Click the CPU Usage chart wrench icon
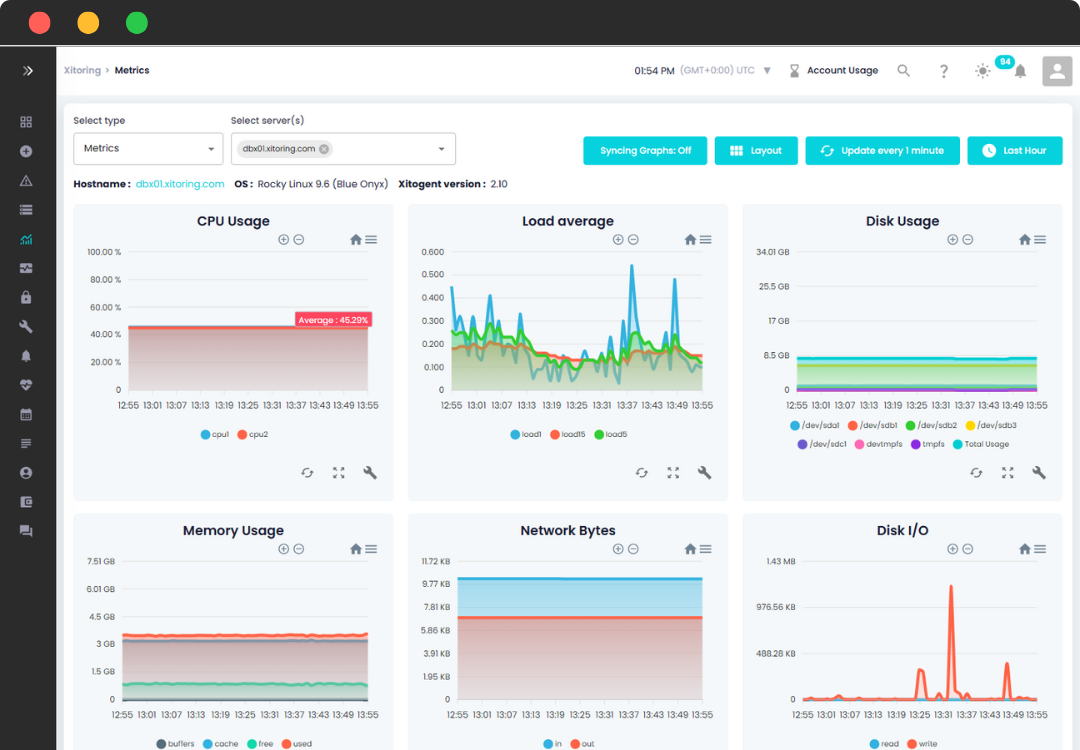Screen dimensions: 1080x750 click(370, 473)
